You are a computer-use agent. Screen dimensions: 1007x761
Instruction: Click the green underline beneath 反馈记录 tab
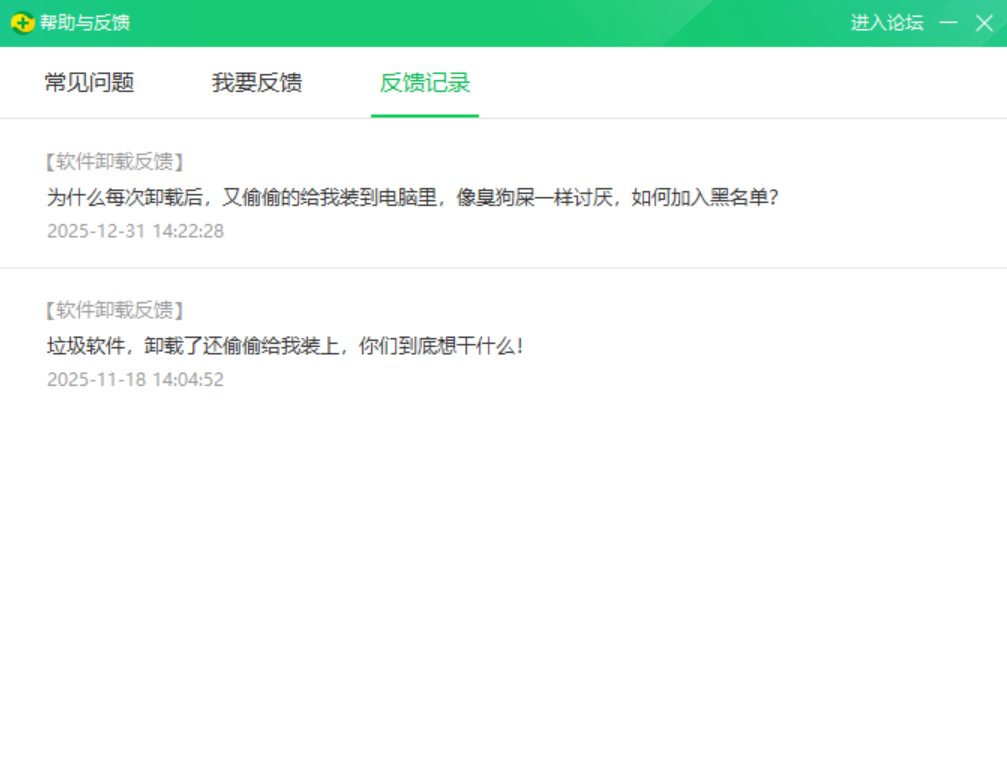425,115
